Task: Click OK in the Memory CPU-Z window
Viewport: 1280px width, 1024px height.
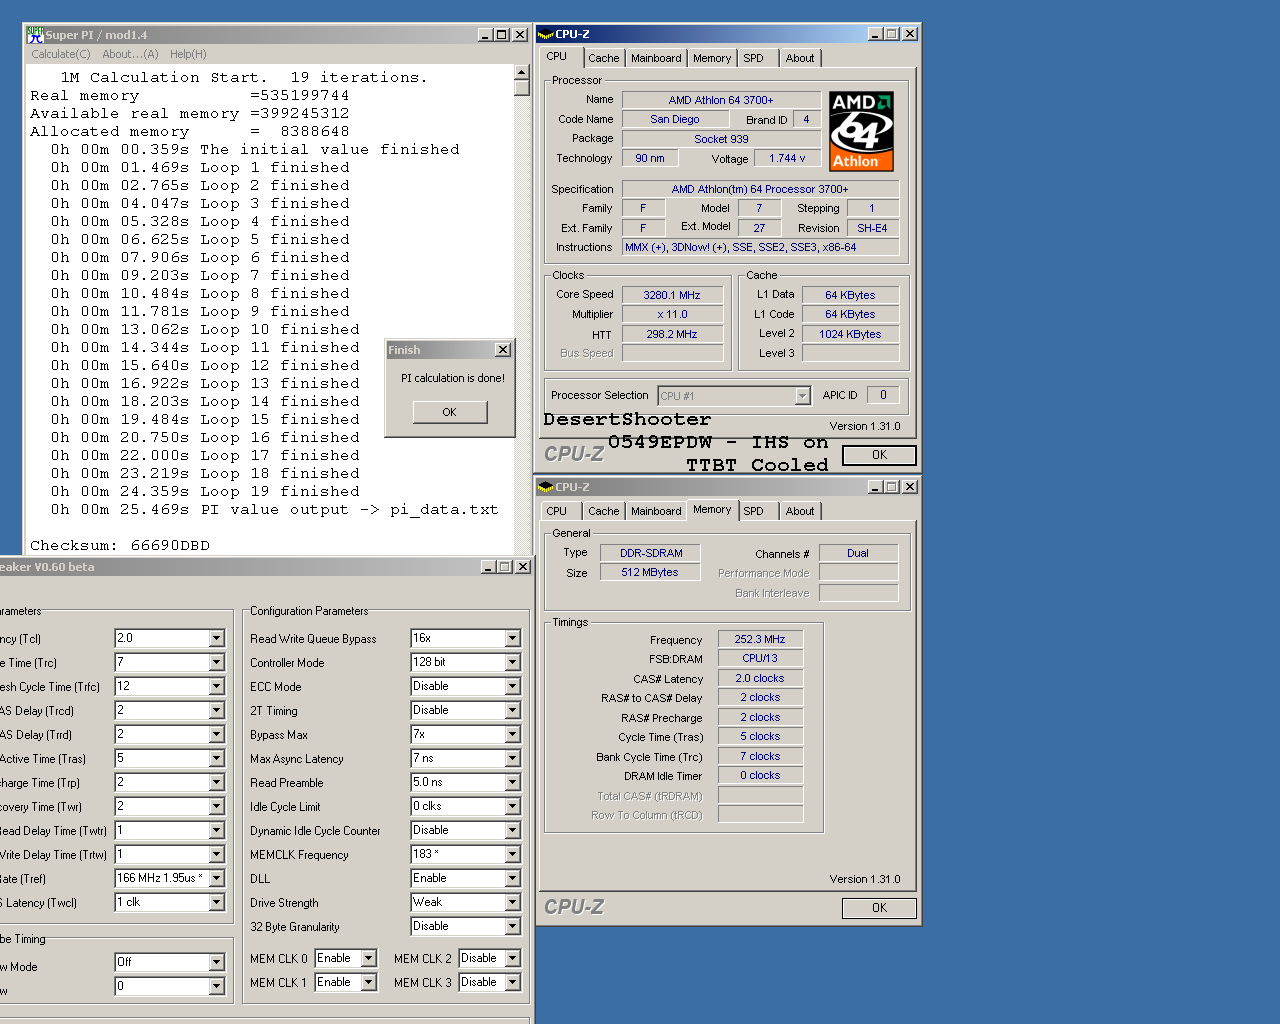Action: [x=879, y=908]
